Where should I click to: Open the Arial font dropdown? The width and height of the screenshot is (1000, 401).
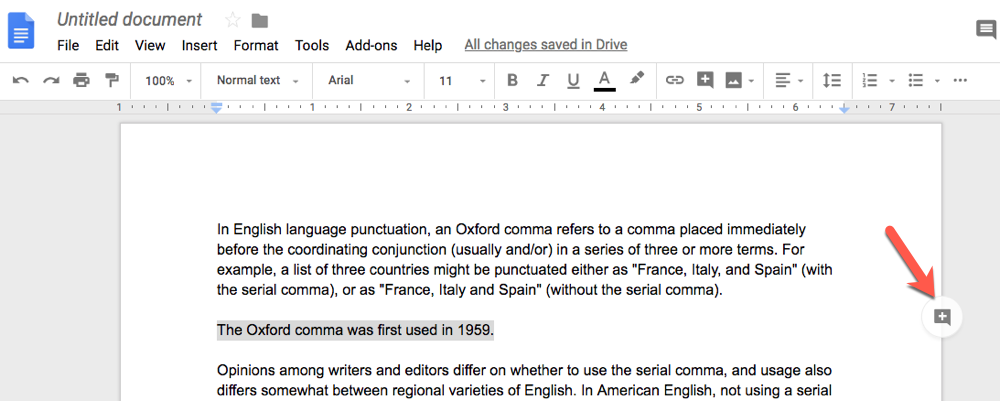coord(369,80)
